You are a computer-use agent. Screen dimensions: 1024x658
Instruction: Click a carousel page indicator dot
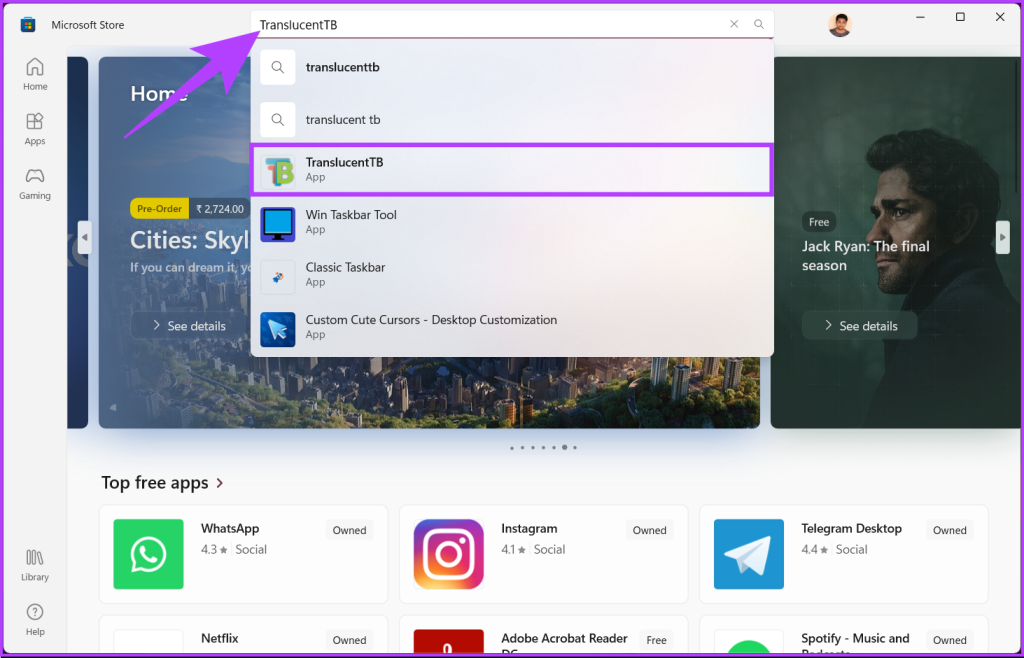click(564, 448)
